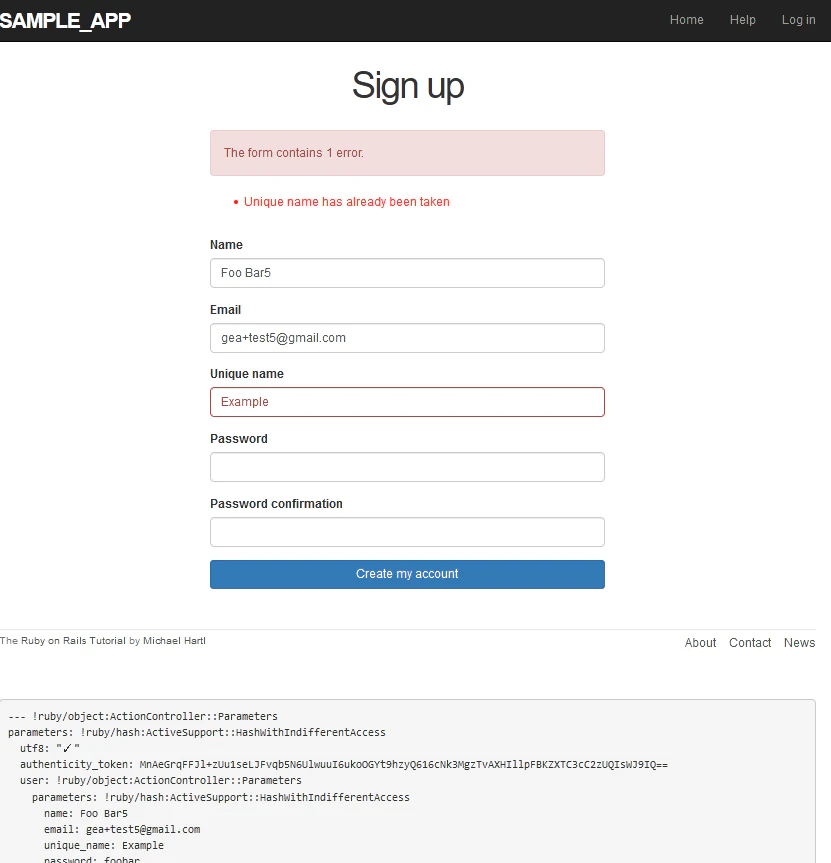This screenshot has height=863, width=831.
Task: Open the News footer link
Action: coord(799,643)
